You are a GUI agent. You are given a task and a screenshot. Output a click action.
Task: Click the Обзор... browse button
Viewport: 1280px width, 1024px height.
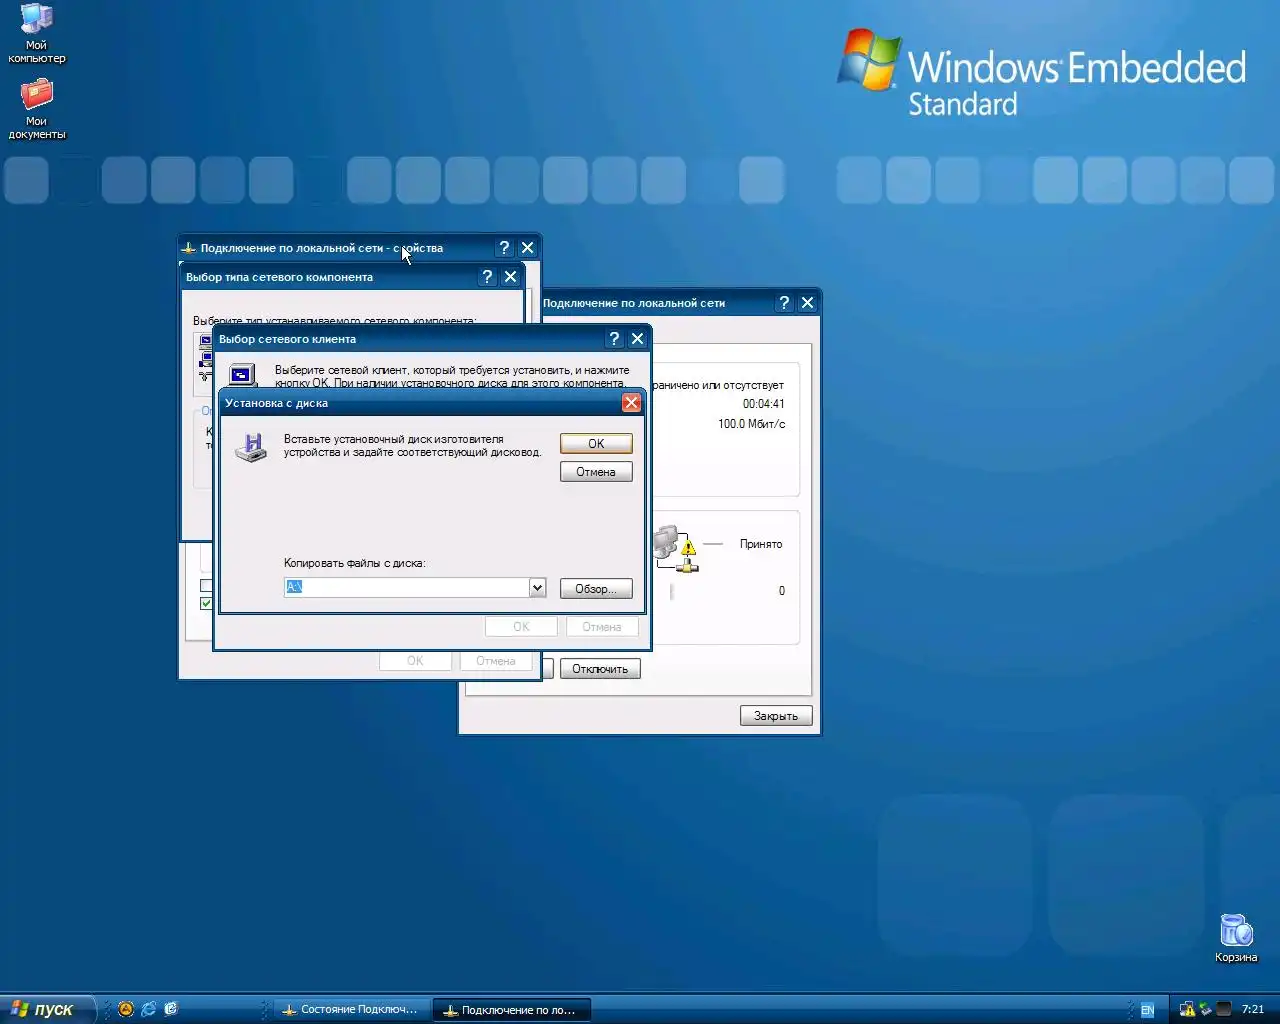(596, 589)
